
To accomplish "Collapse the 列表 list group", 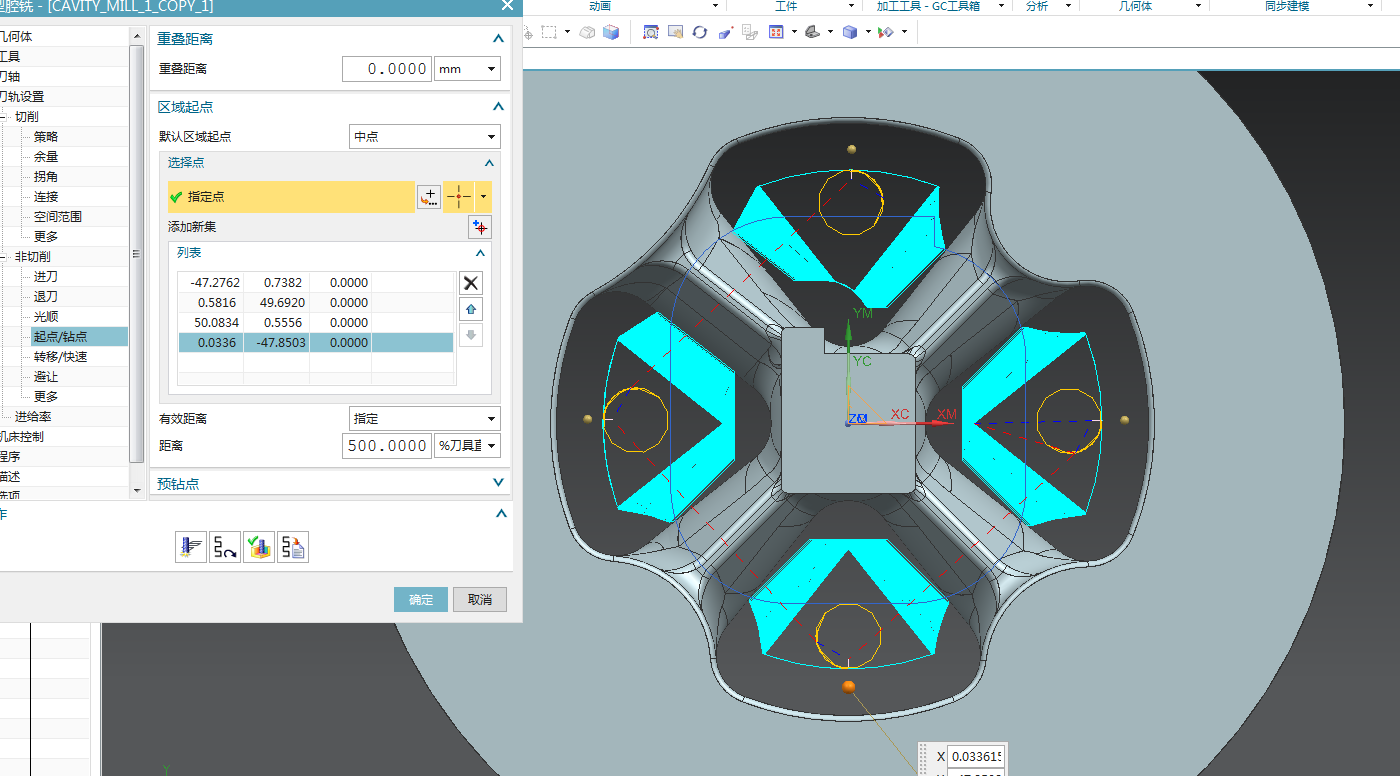I will 480,253.
